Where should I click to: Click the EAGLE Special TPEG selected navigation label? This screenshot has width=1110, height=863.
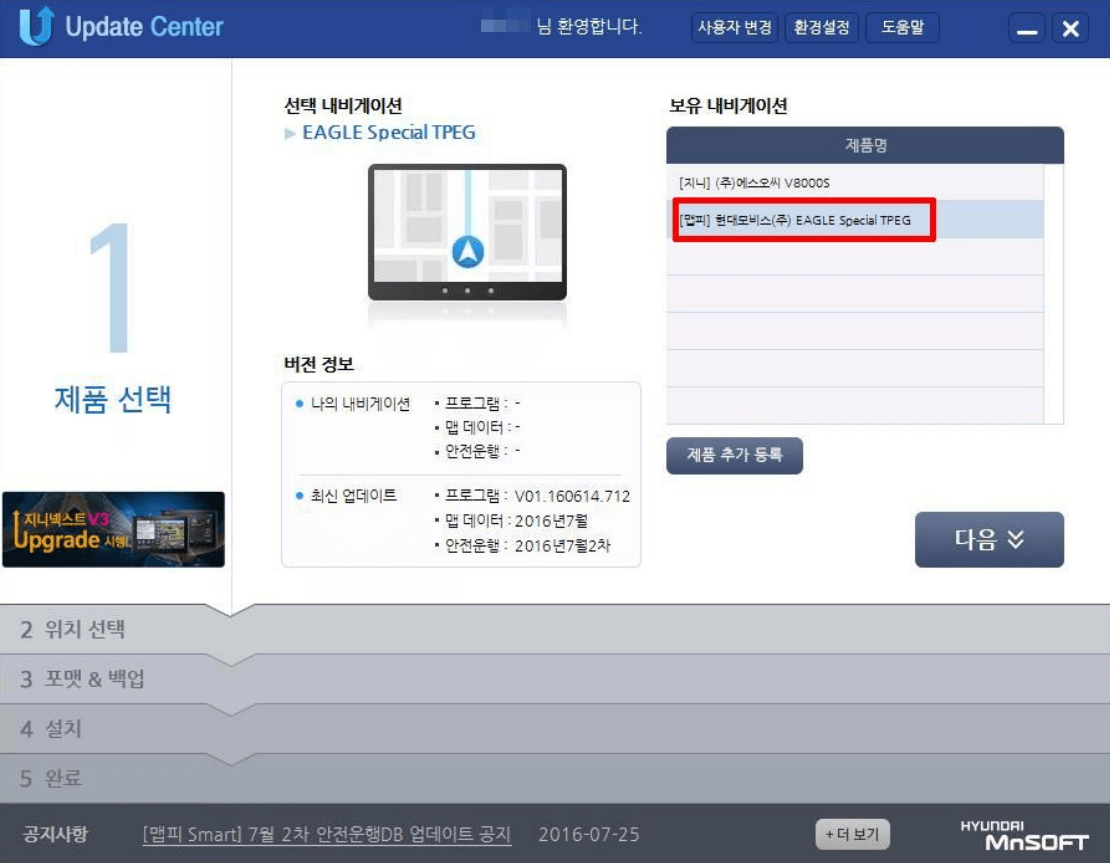[x=389, y=132]
